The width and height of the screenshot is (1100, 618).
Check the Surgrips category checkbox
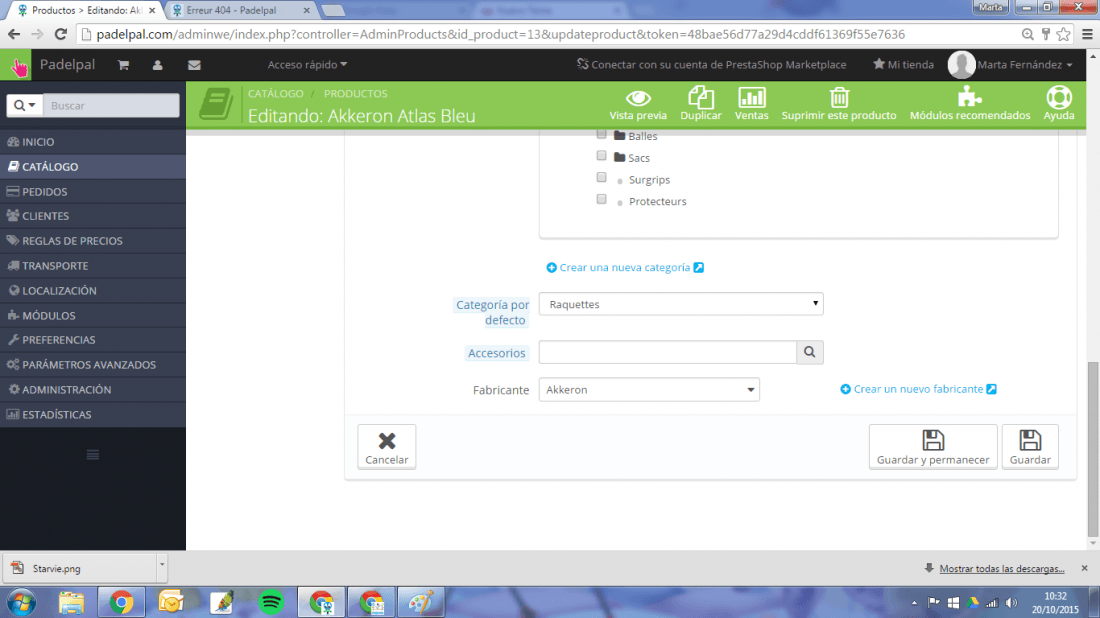[x=601, y=177]
